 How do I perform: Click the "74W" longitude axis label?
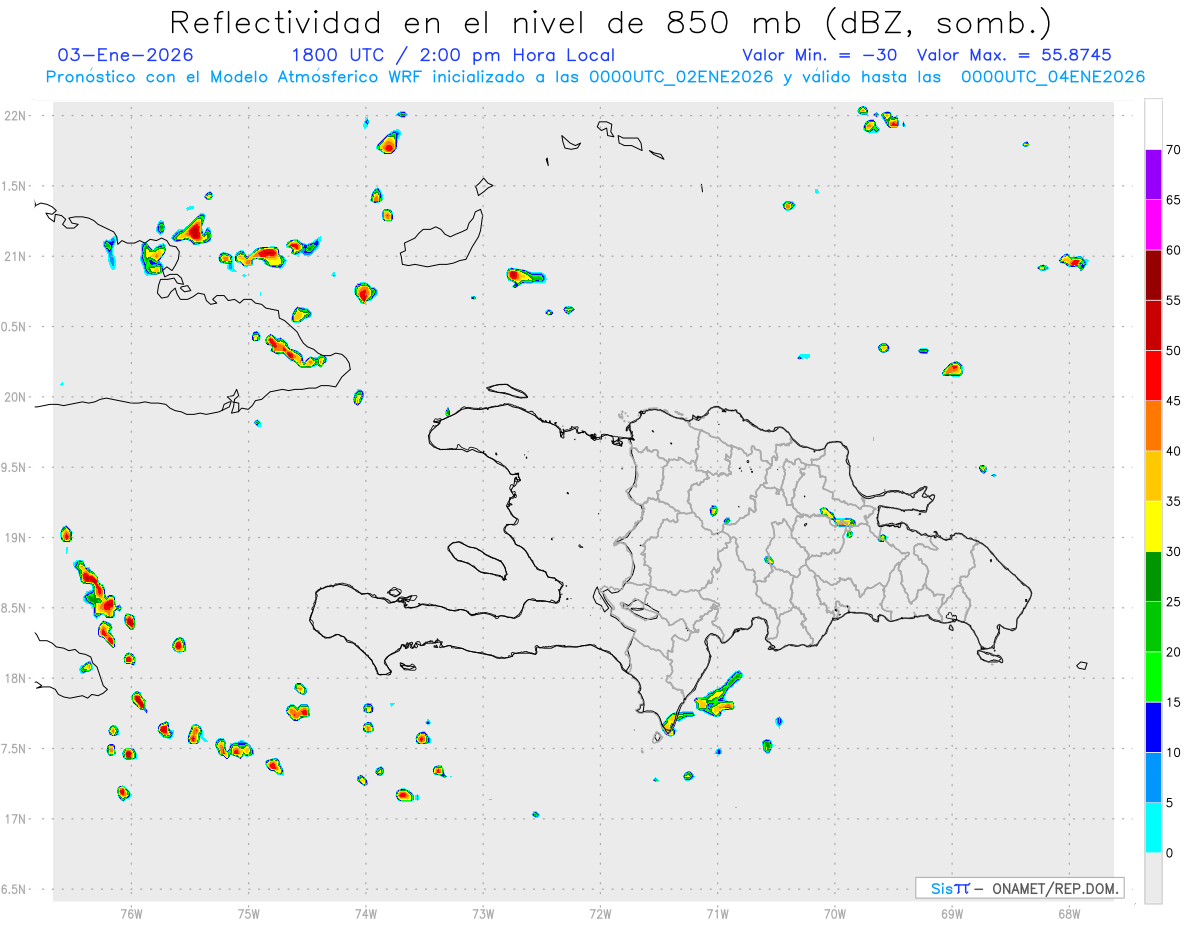tap(366, 914)
